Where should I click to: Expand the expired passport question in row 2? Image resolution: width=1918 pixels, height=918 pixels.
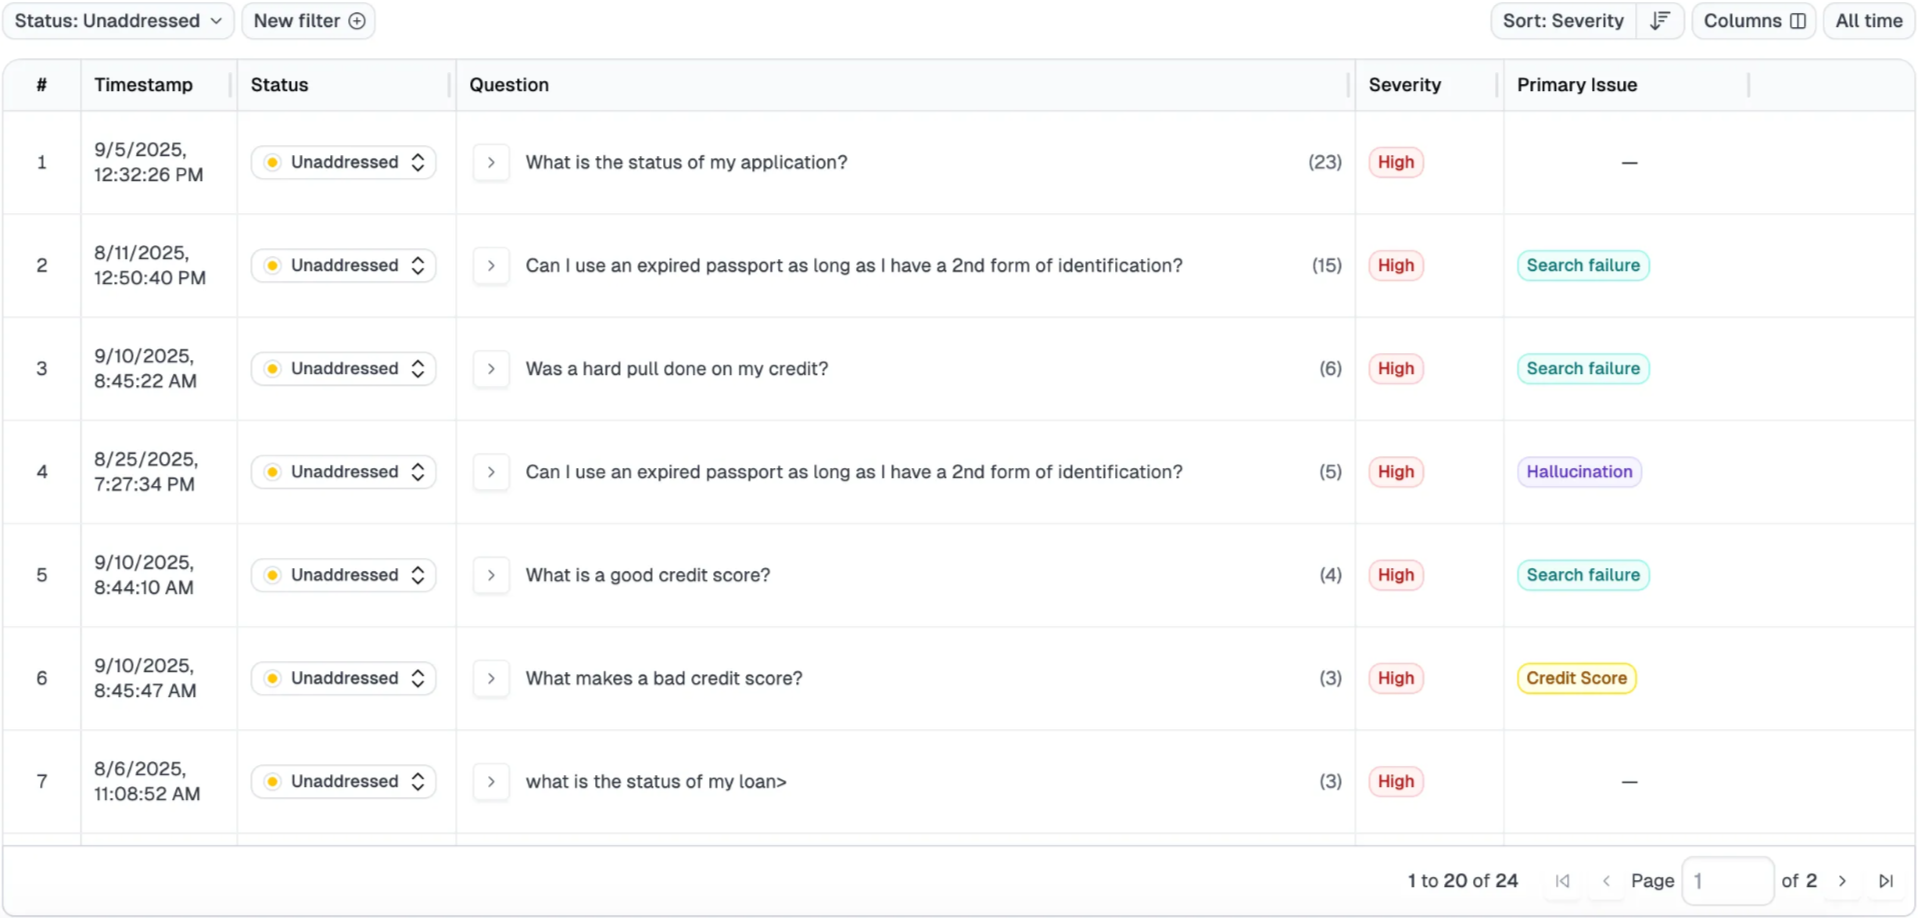point(491,265)
